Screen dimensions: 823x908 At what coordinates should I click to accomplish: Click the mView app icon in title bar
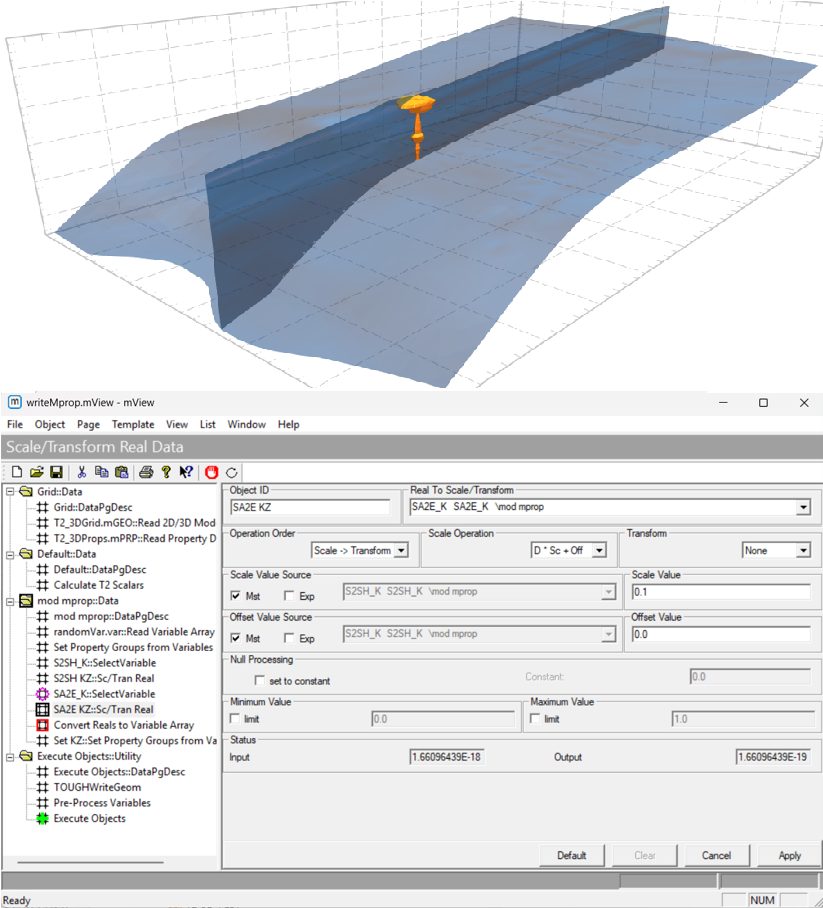(14, 402)
